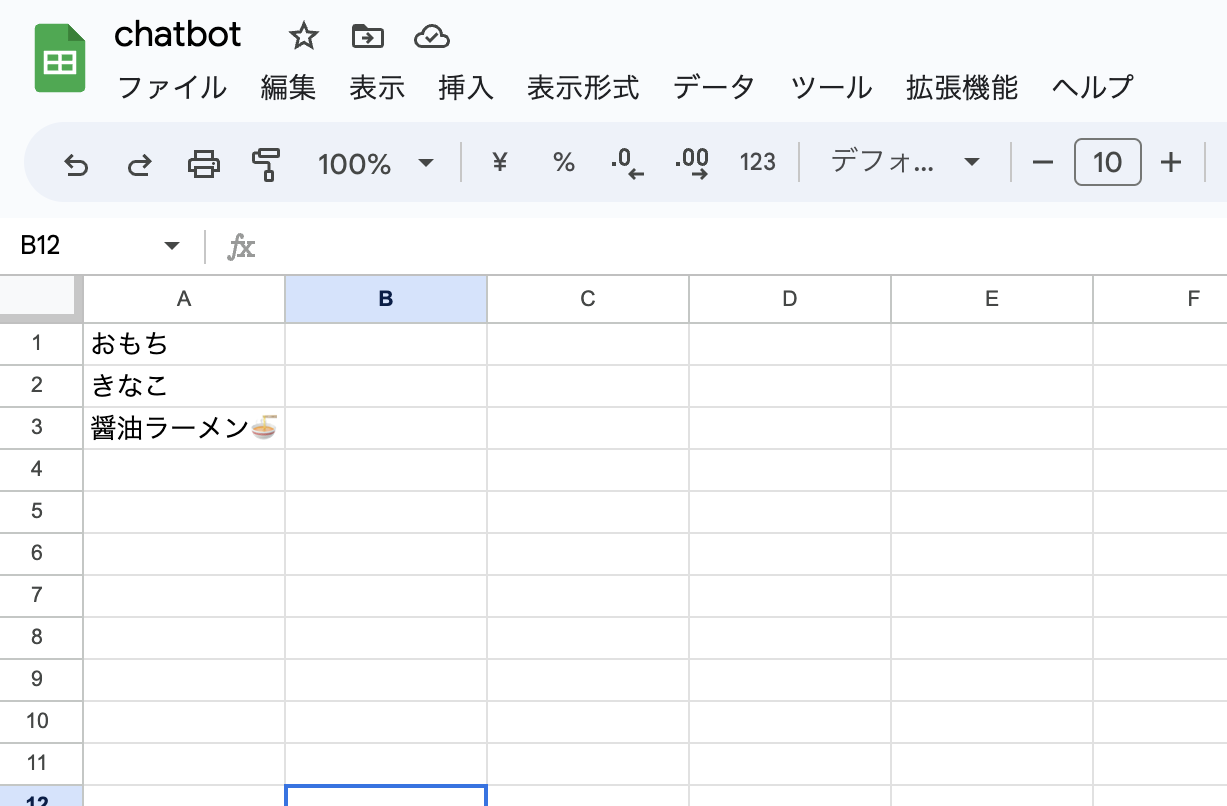Select column D header
This screenshot has height=806, width=1227.
click(x=790, y=299)
